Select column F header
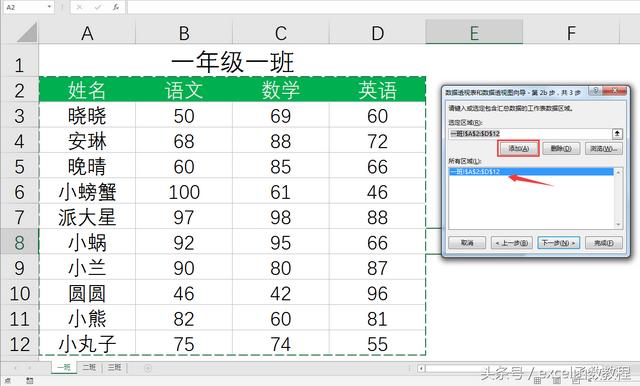 click(571, 33)
